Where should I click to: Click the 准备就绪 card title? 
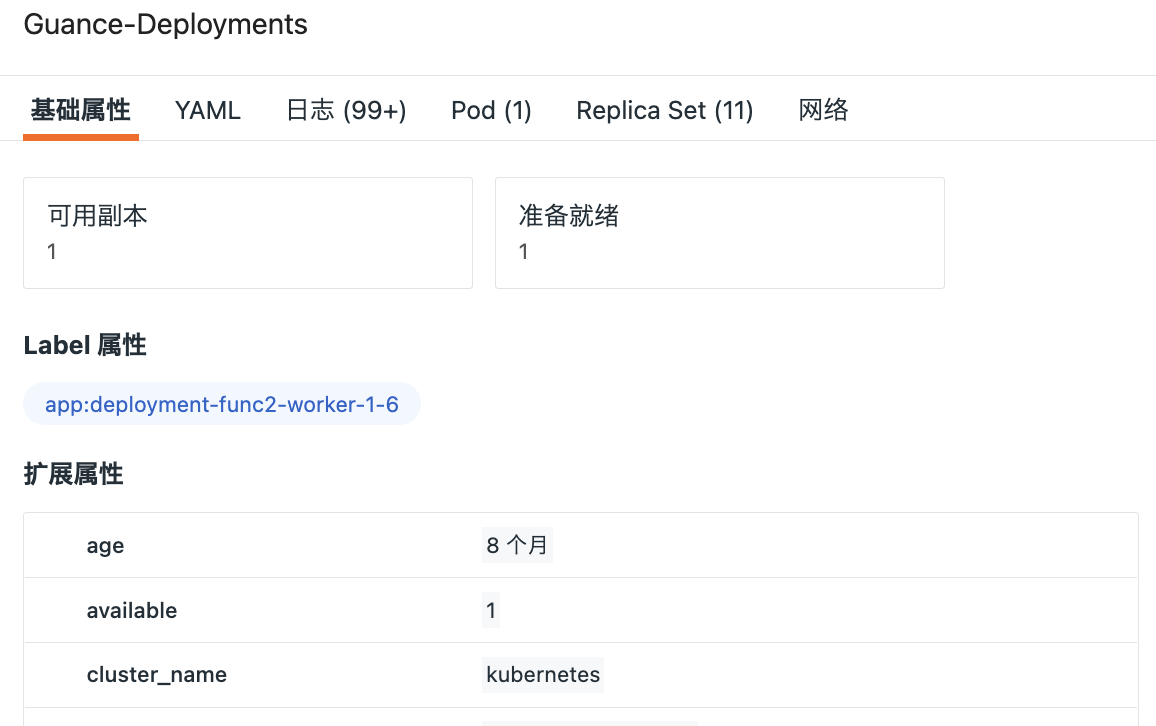pyautogui.click(x=569, y=215)
